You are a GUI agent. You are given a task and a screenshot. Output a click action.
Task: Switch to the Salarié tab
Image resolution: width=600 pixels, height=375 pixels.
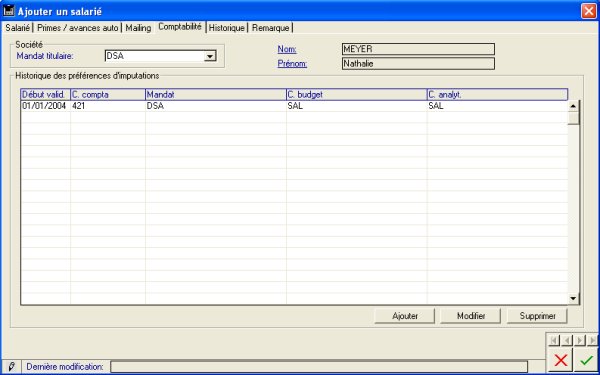pos(17,28)
